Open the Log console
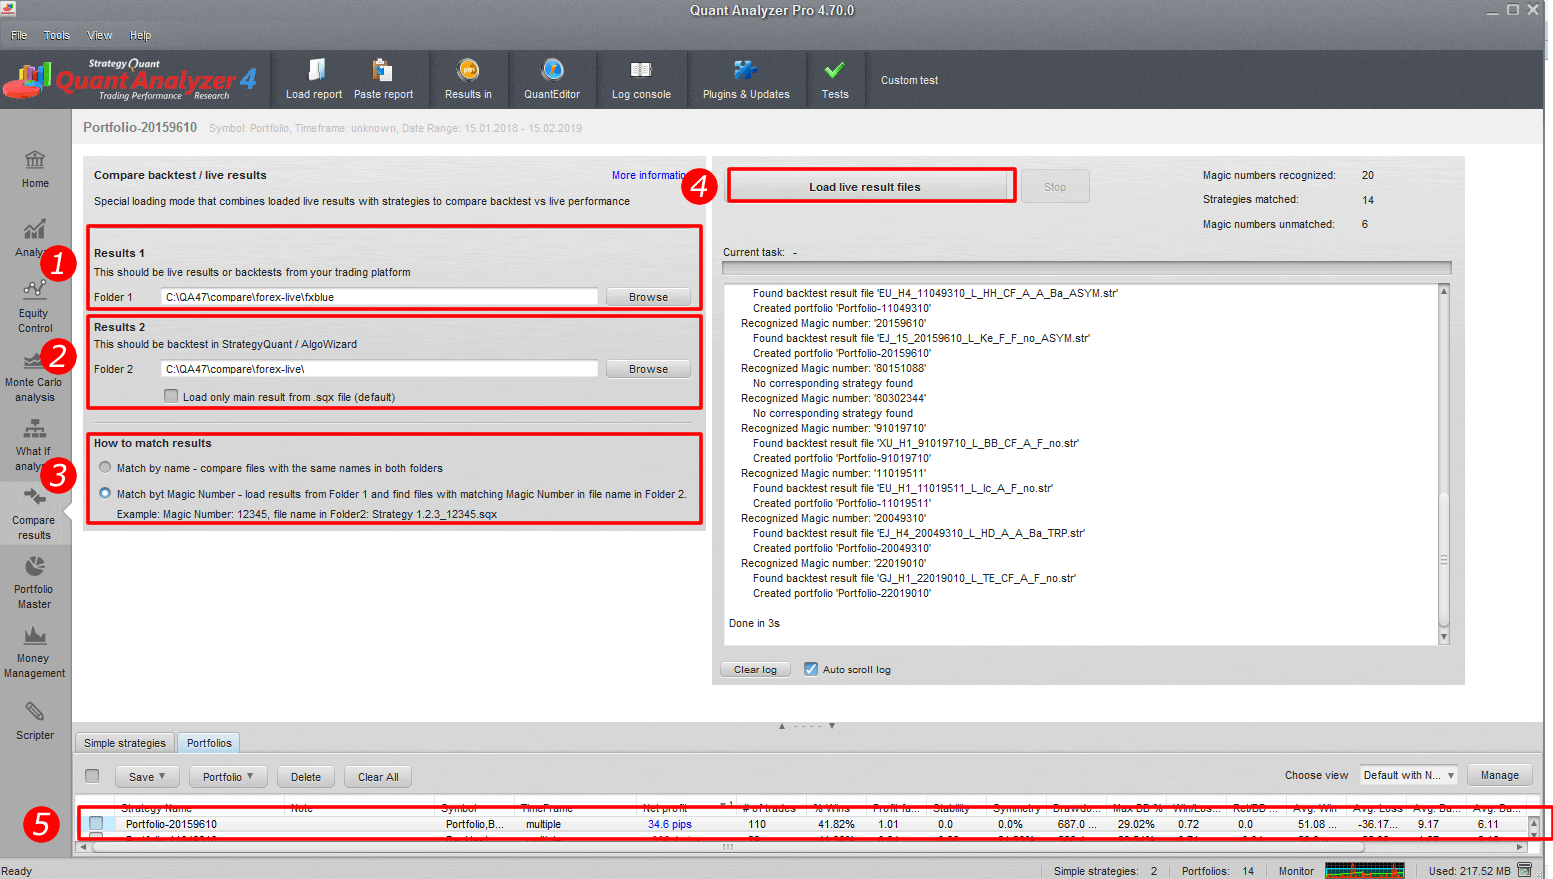 click(x=641, y=80)
